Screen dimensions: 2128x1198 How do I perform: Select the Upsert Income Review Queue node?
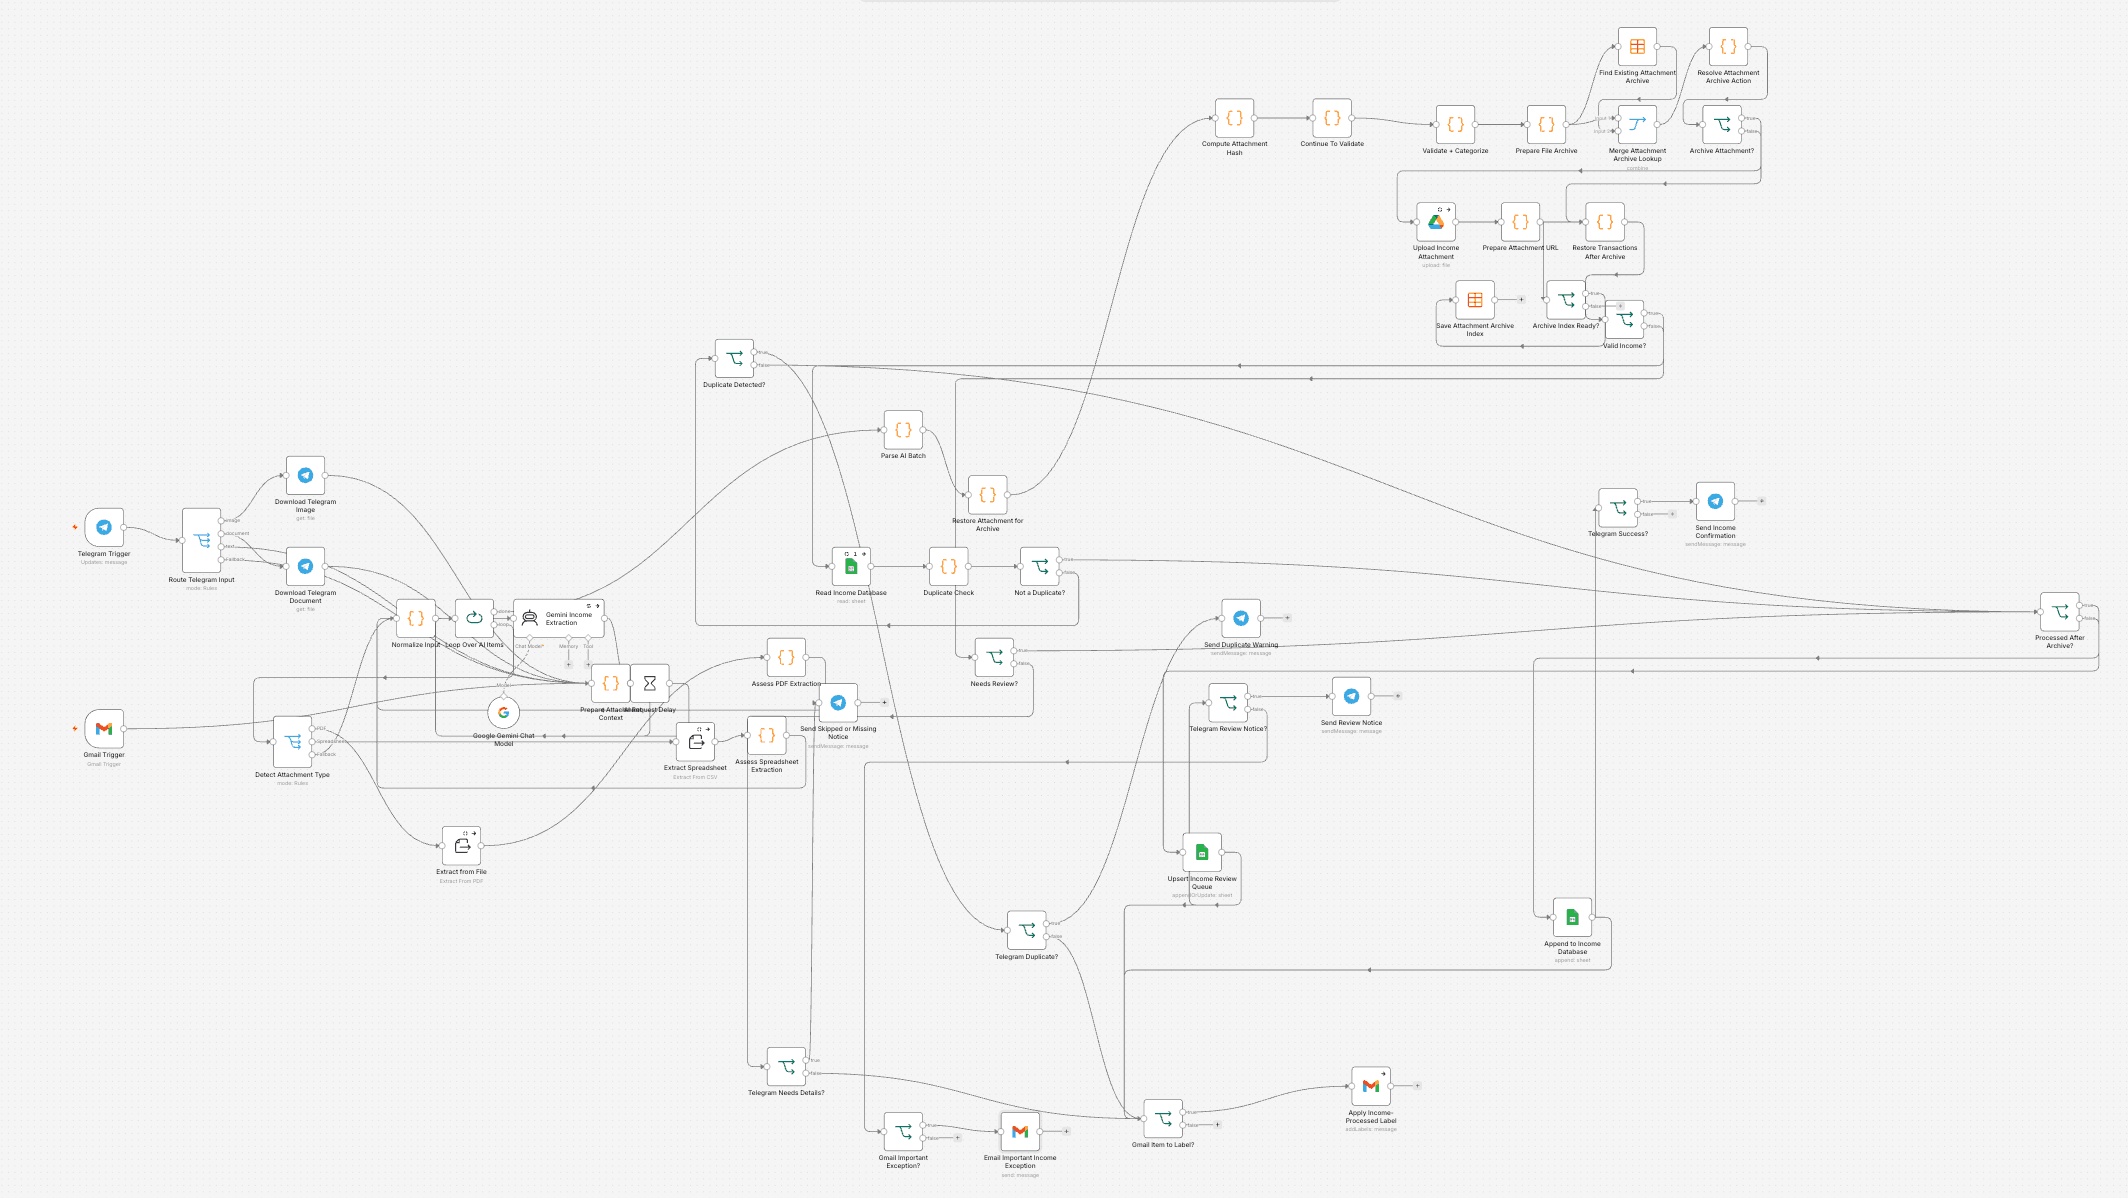(x=1202, y=853)
